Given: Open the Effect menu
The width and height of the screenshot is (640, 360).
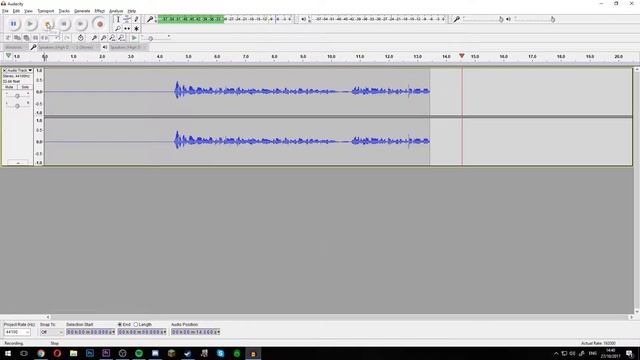Looking at the screenshot, I should [100, 11].
